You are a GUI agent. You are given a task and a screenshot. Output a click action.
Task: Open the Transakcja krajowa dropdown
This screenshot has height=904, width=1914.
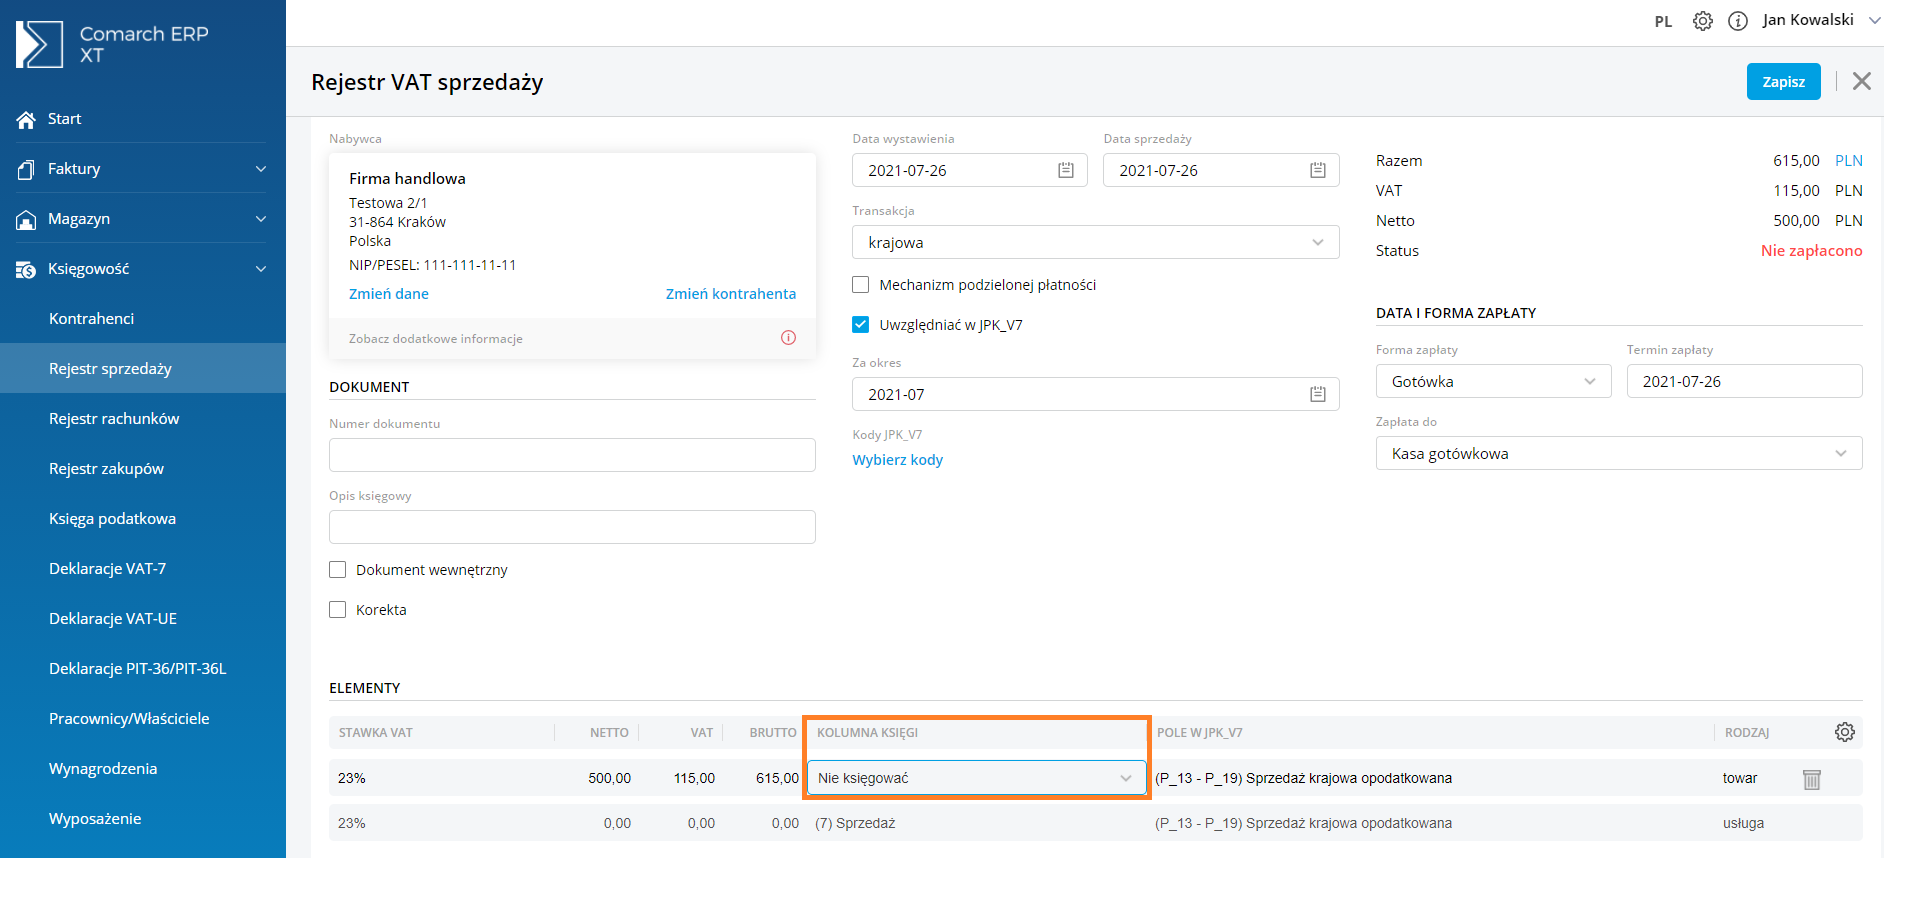[x=1095, y=243]
